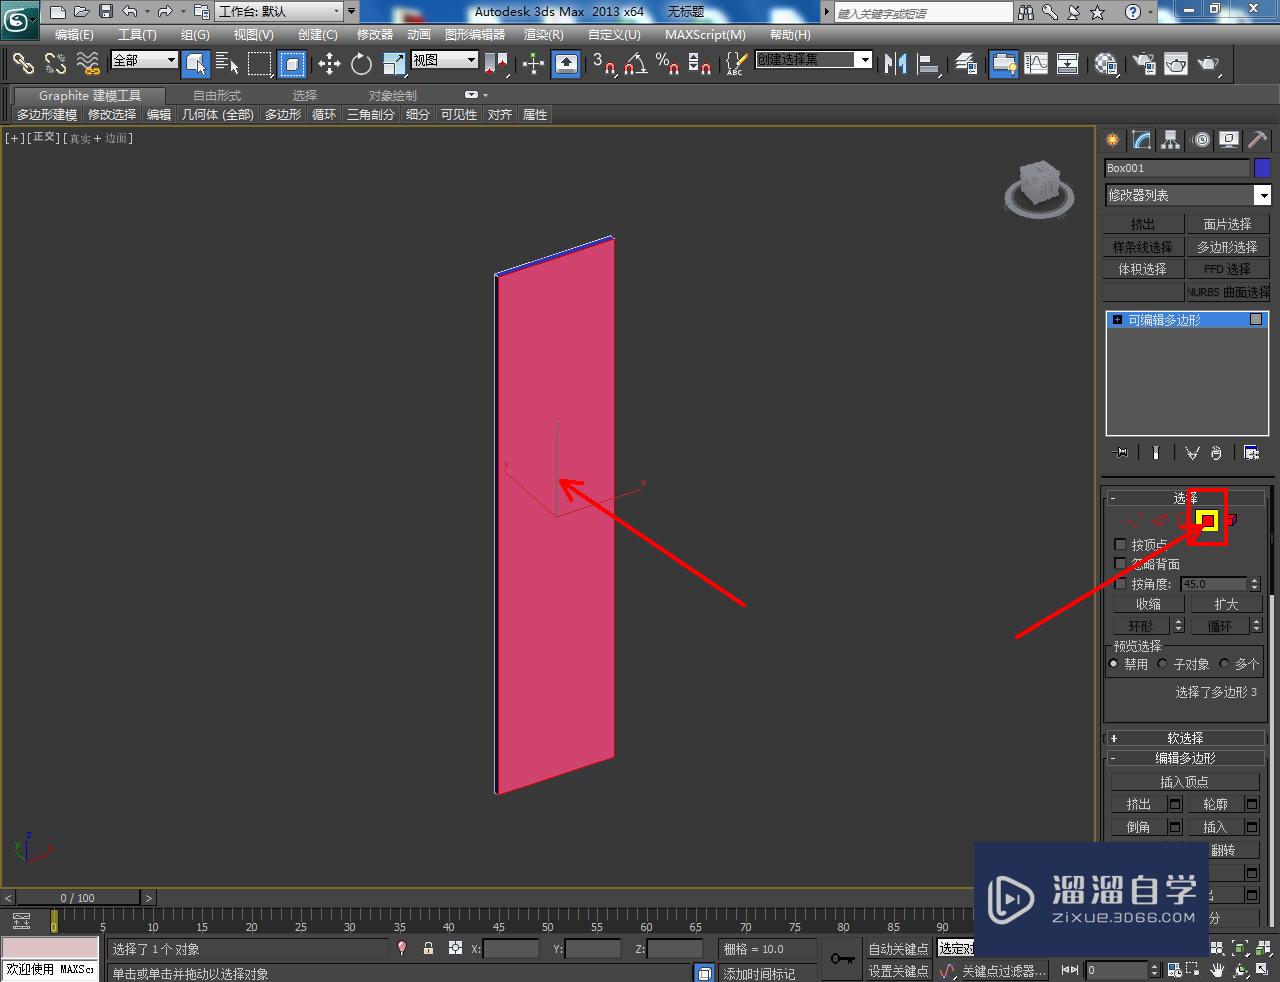Collapse the 编辑多边形 rollout
The height and width of the screenshot is (982, 1280).
coord(1185,758)
